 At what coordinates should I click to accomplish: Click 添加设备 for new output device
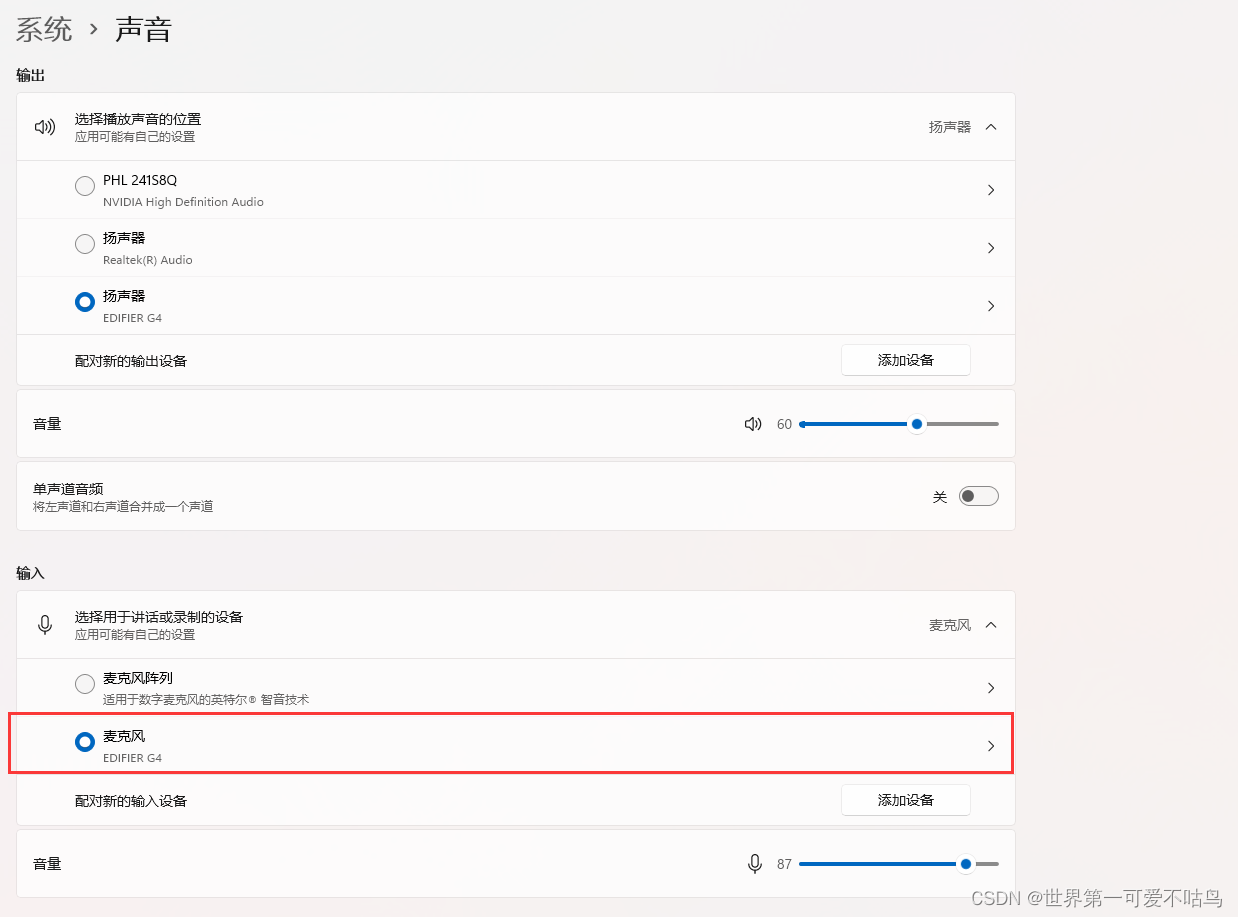tap(906, 360)
